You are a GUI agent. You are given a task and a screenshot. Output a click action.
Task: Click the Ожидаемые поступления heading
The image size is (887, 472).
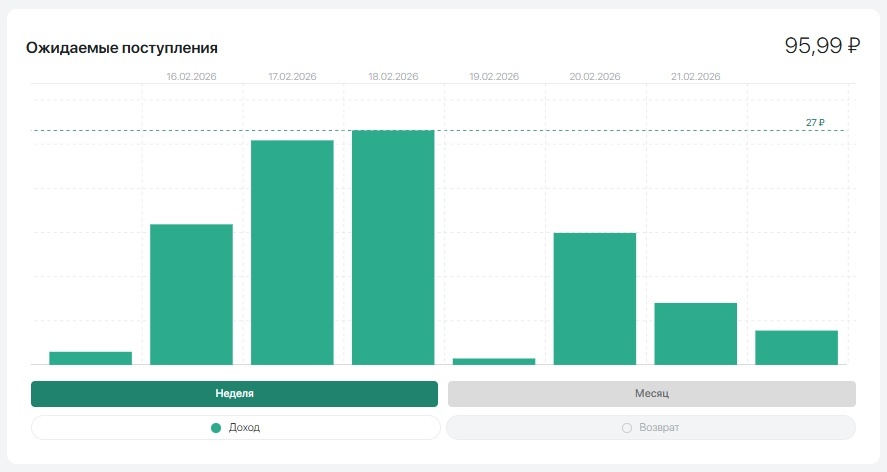tap(122, 48)
